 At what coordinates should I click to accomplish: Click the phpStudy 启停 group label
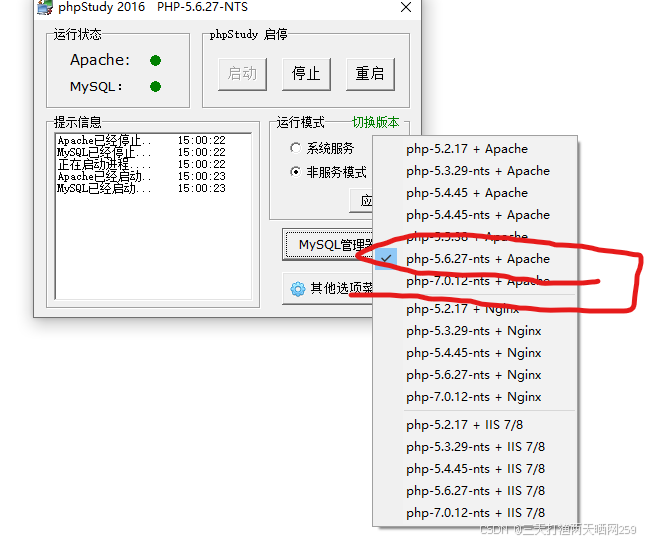pos(248,34)
